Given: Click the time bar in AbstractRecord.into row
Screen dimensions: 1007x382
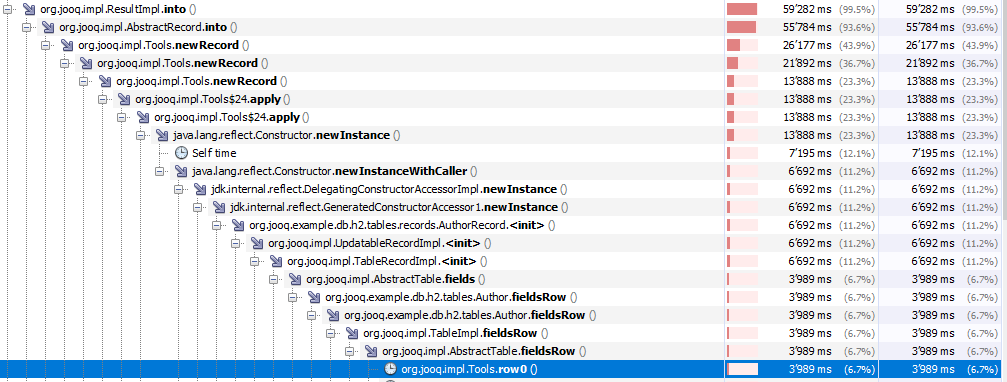Looking at the screenshot, I should click(742, 27).
